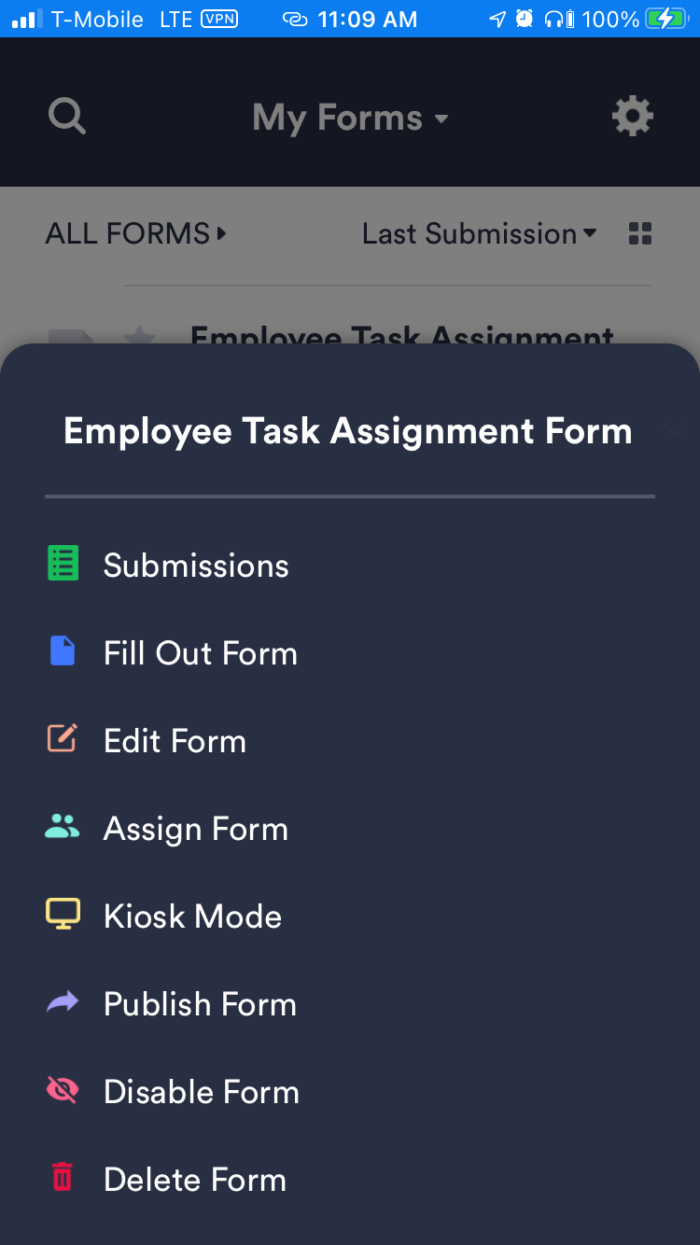Select the Publish Form option
700x1245 pixels.
pyautogui.click(x=200, y=1004)
